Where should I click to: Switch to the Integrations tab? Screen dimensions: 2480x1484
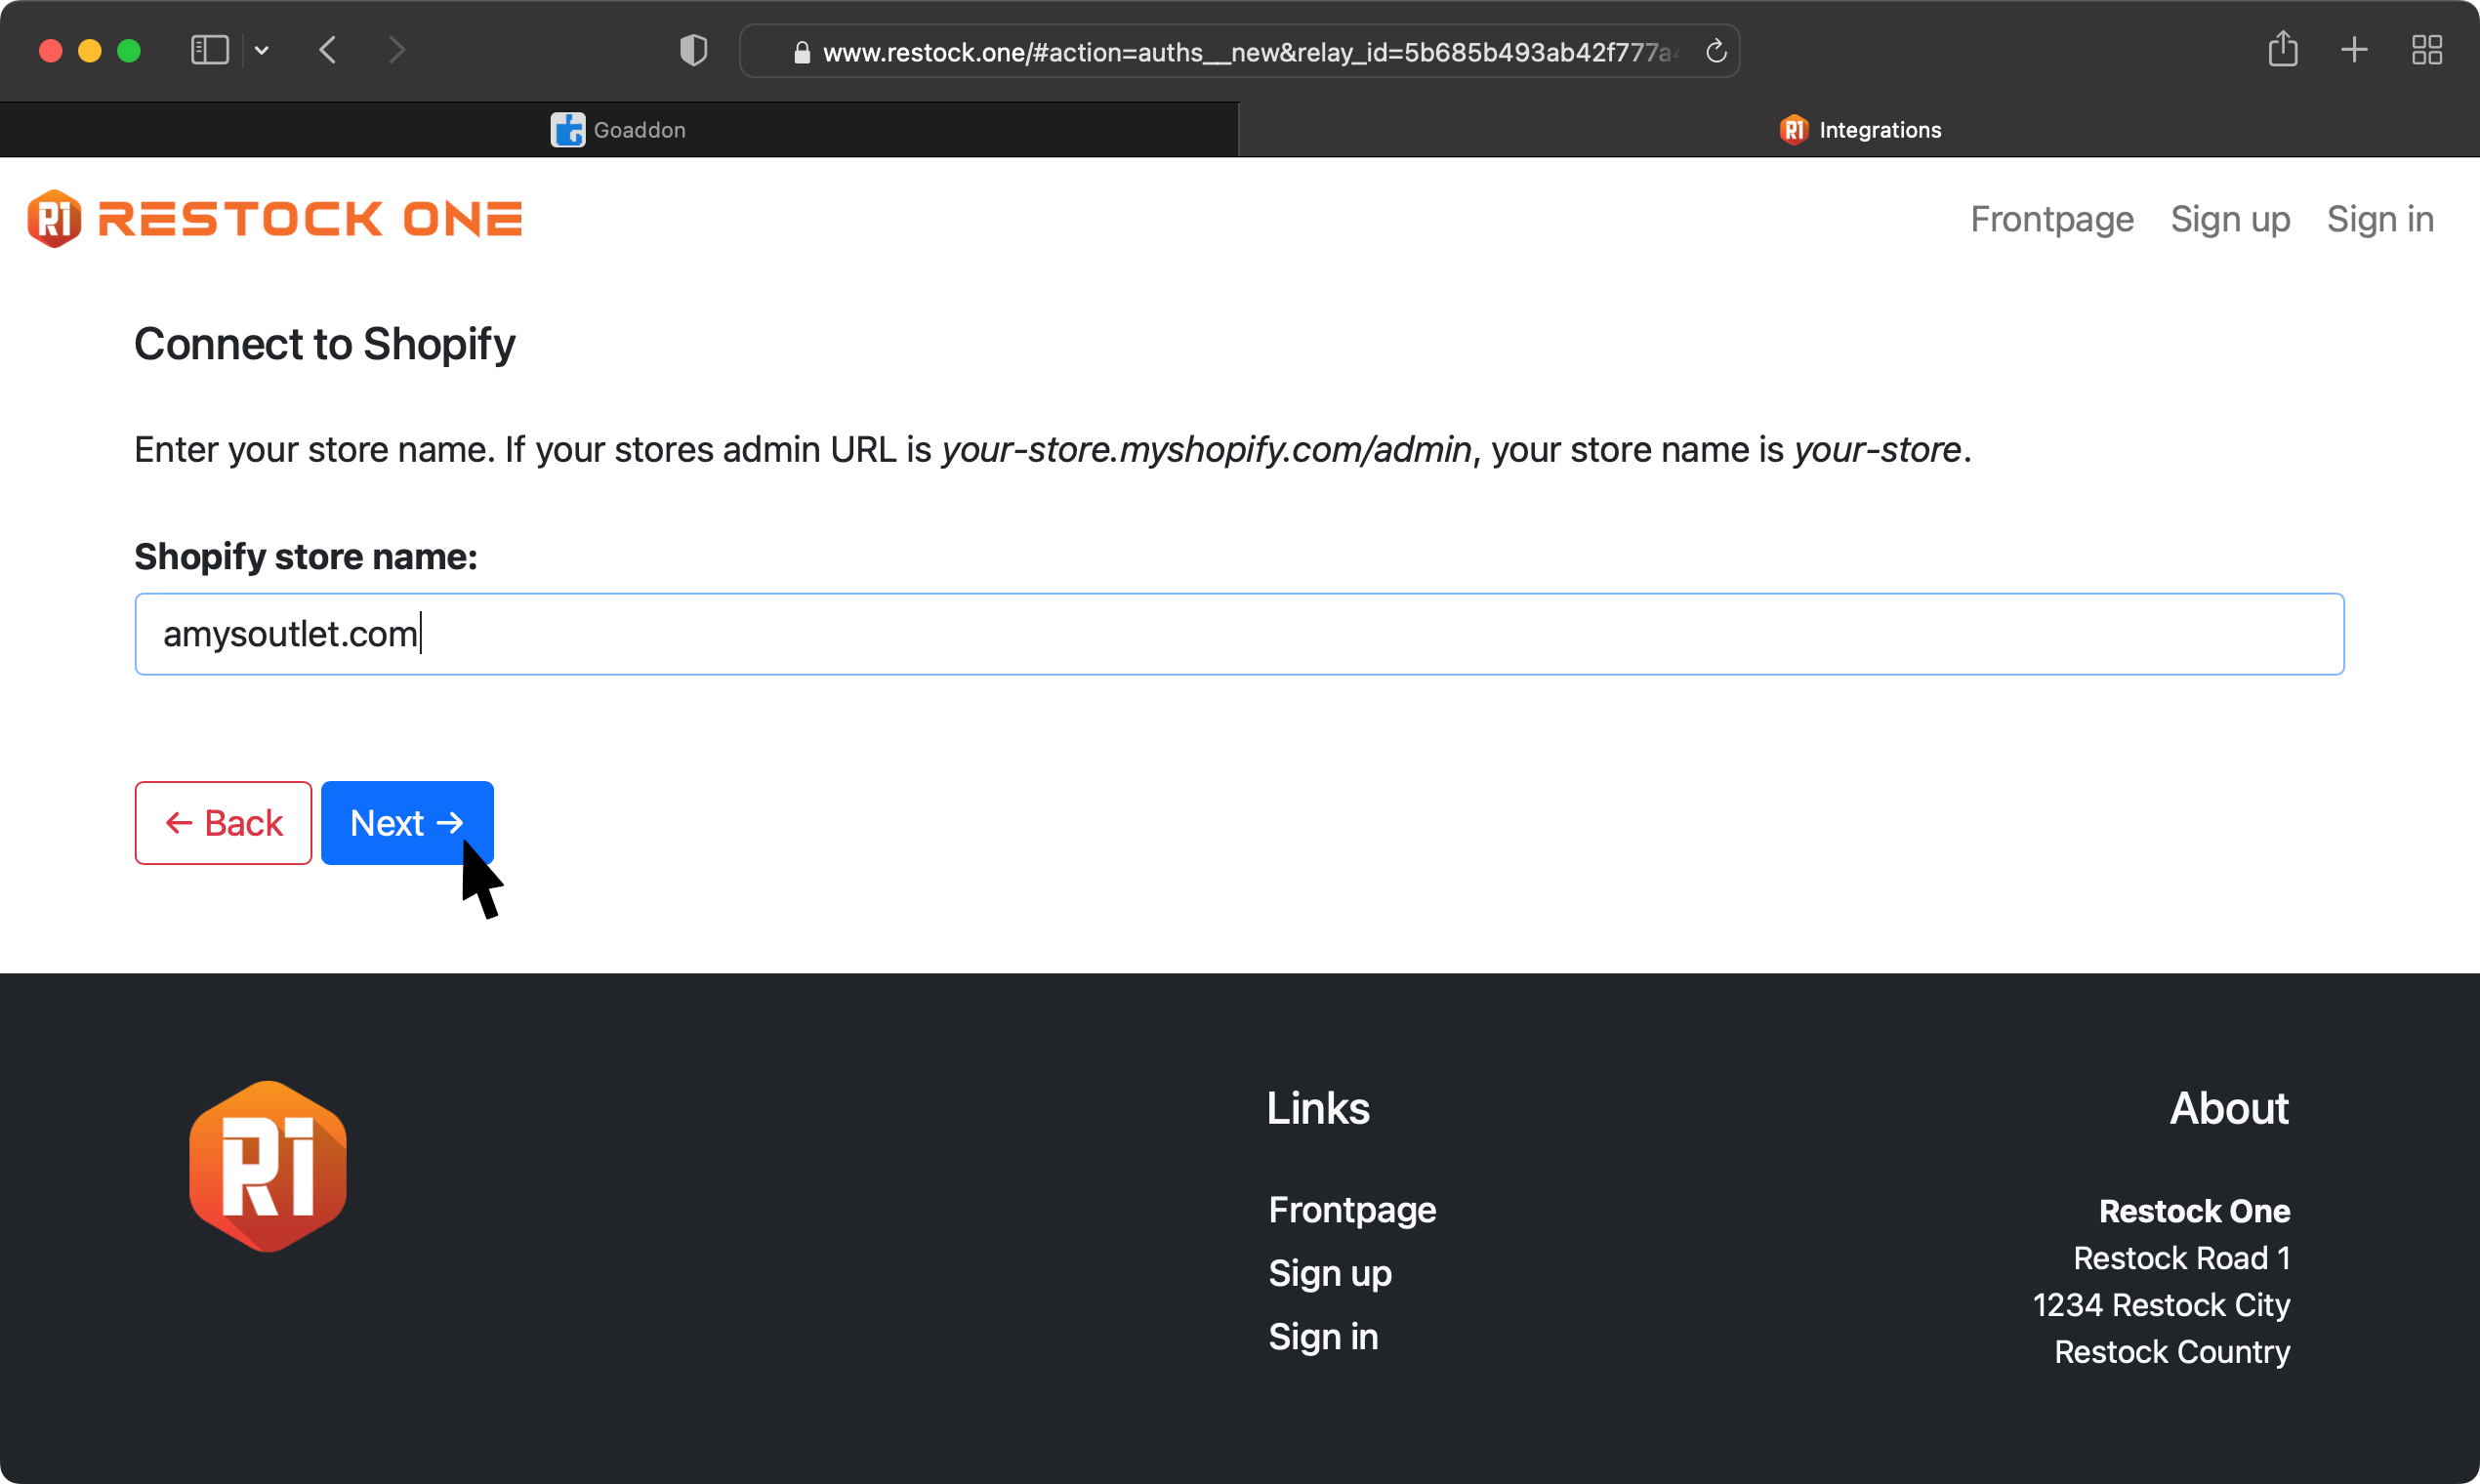click(1860, 130)
